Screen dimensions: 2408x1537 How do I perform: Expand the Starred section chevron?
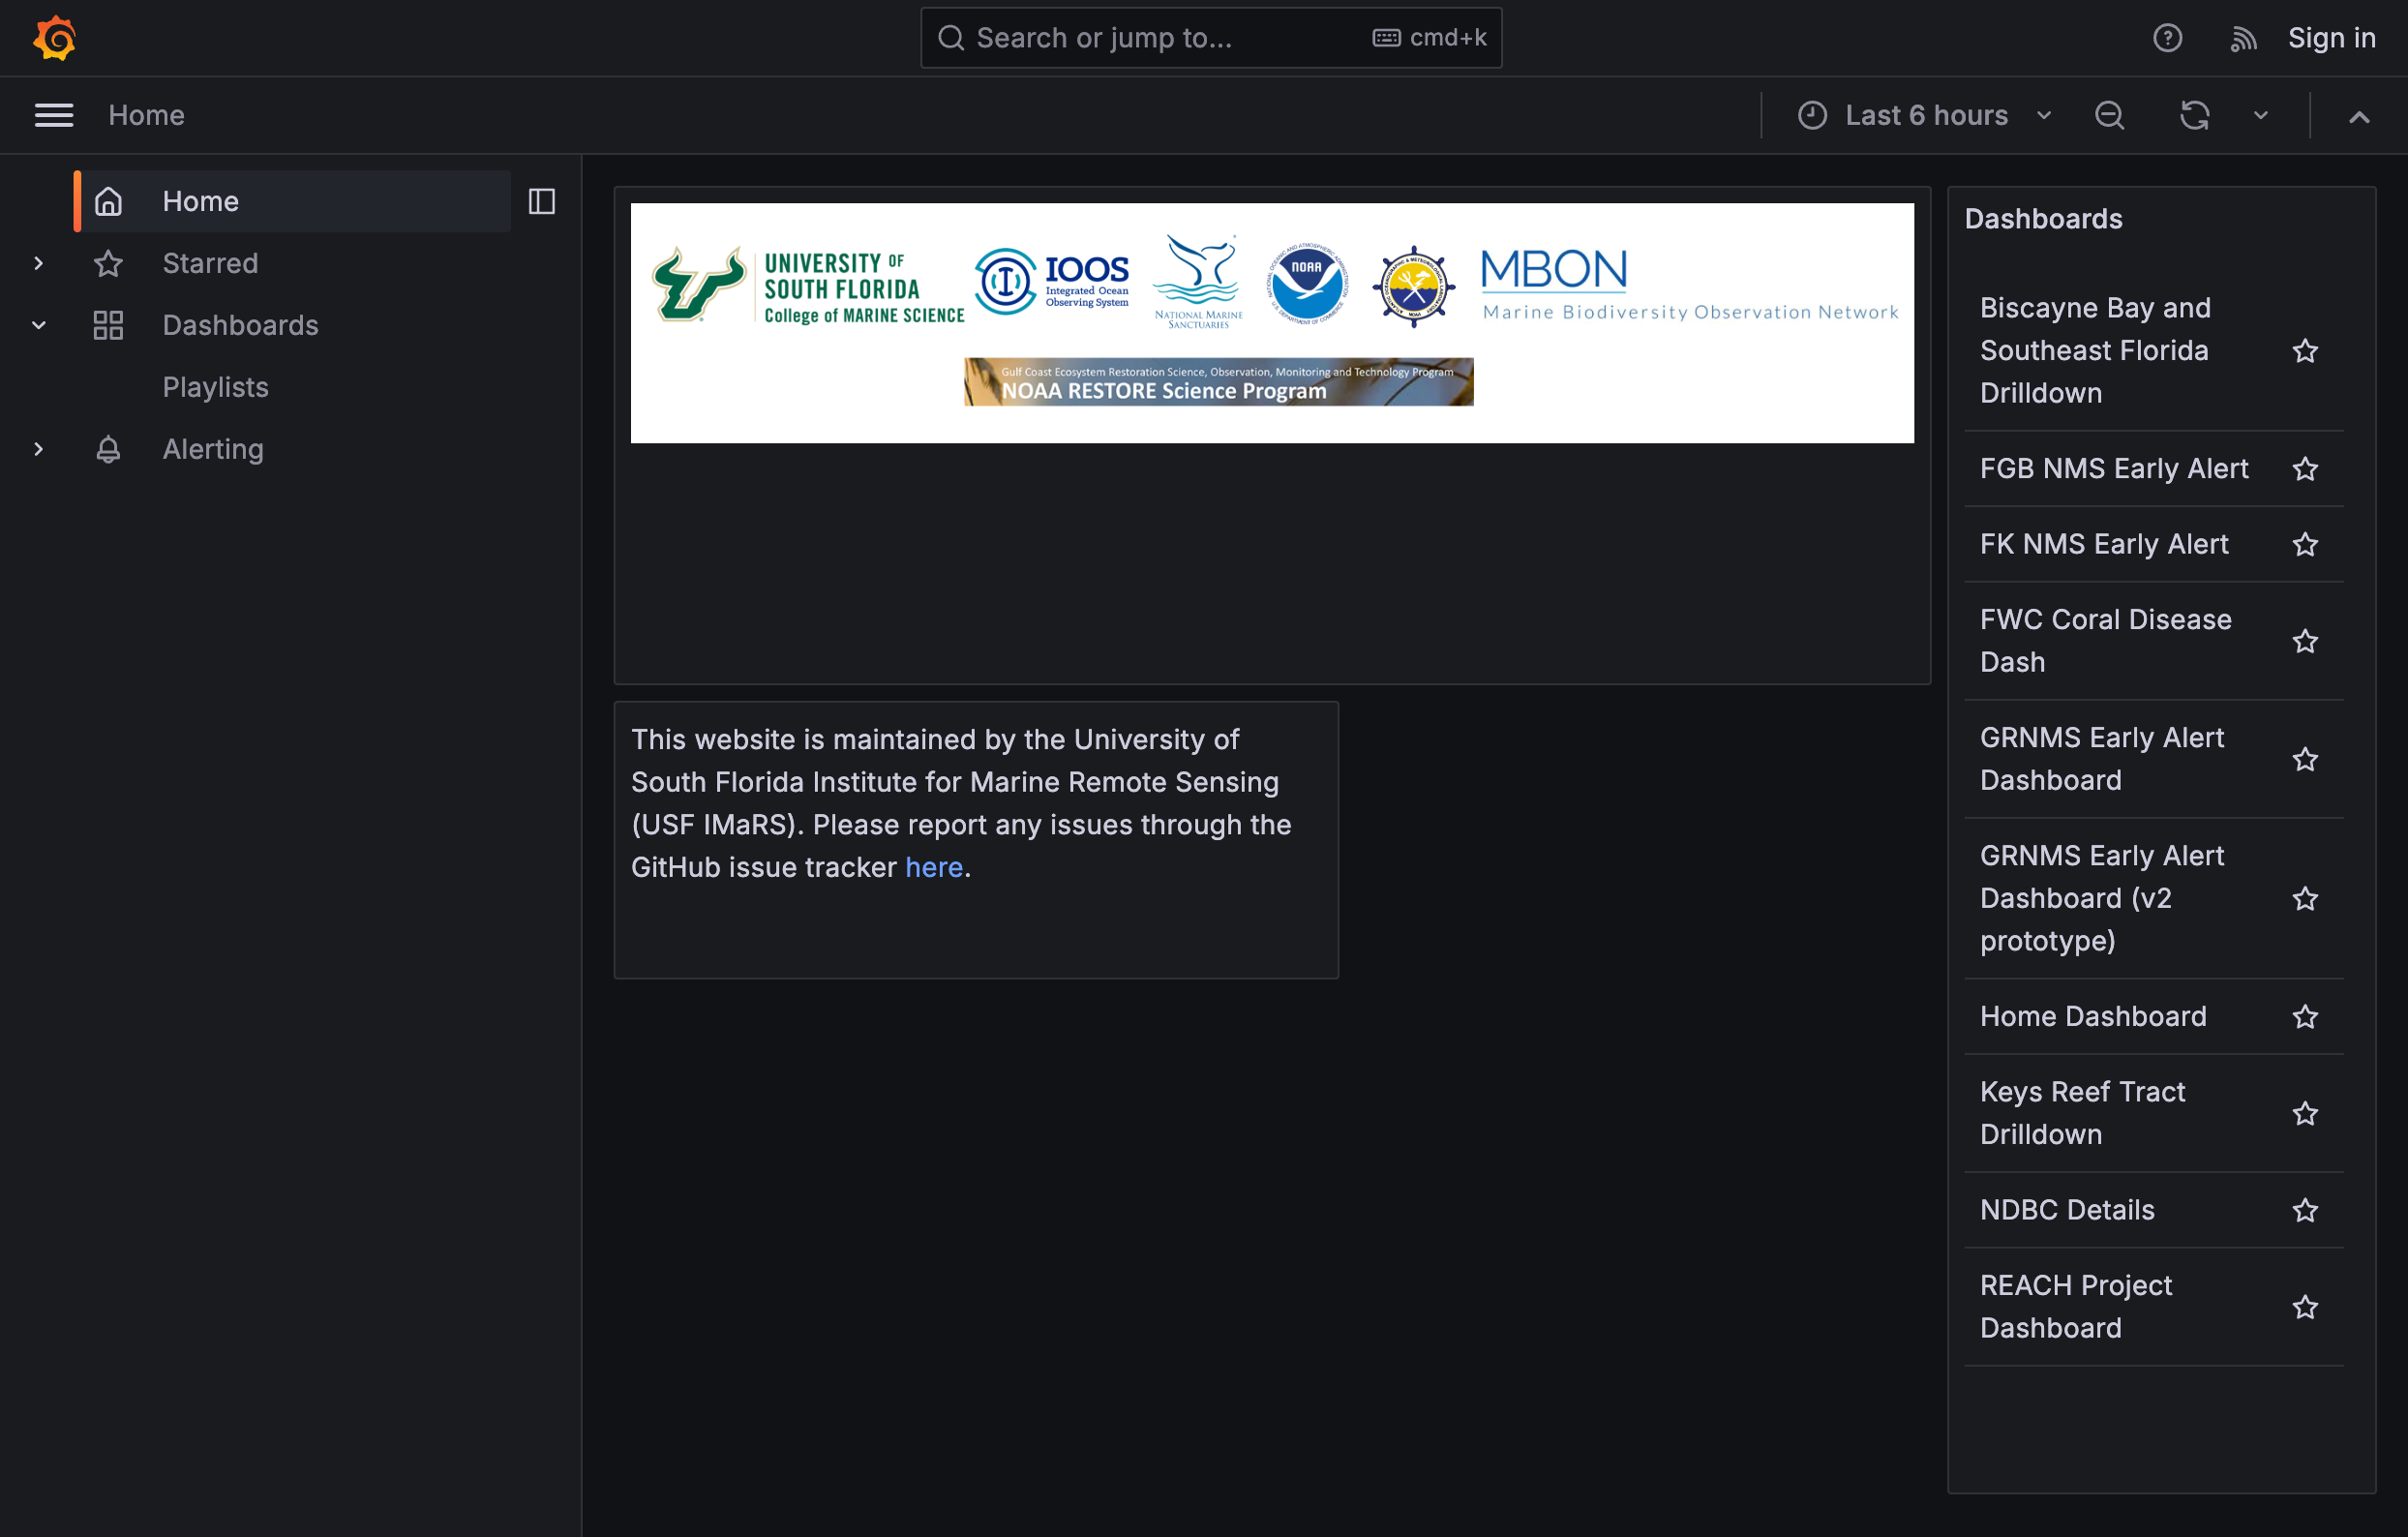[x=38, y=263]
